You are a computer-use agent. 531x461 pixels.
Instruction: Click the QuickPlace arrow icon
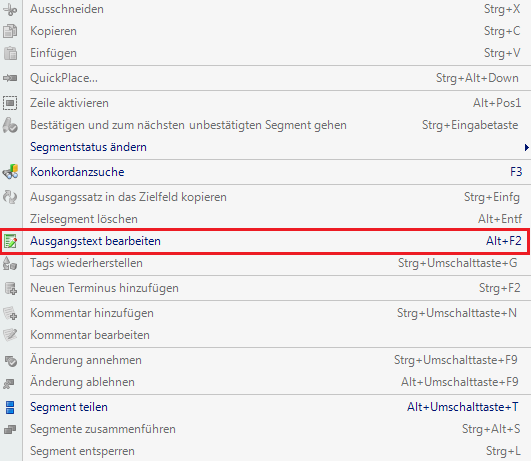coord(10,78)
